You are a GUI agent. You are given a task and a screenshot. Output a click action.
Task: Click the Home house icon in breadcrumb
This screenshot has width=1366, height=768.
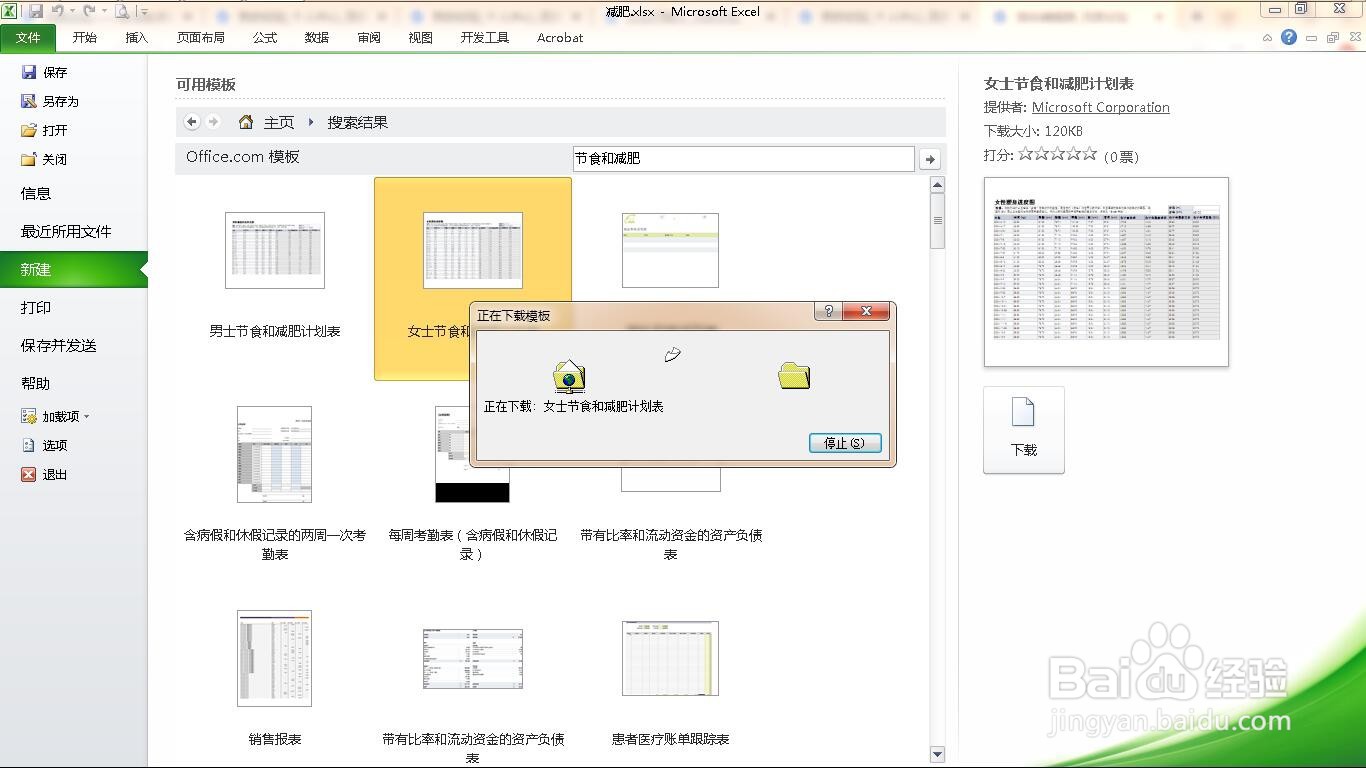click(246, 122)
